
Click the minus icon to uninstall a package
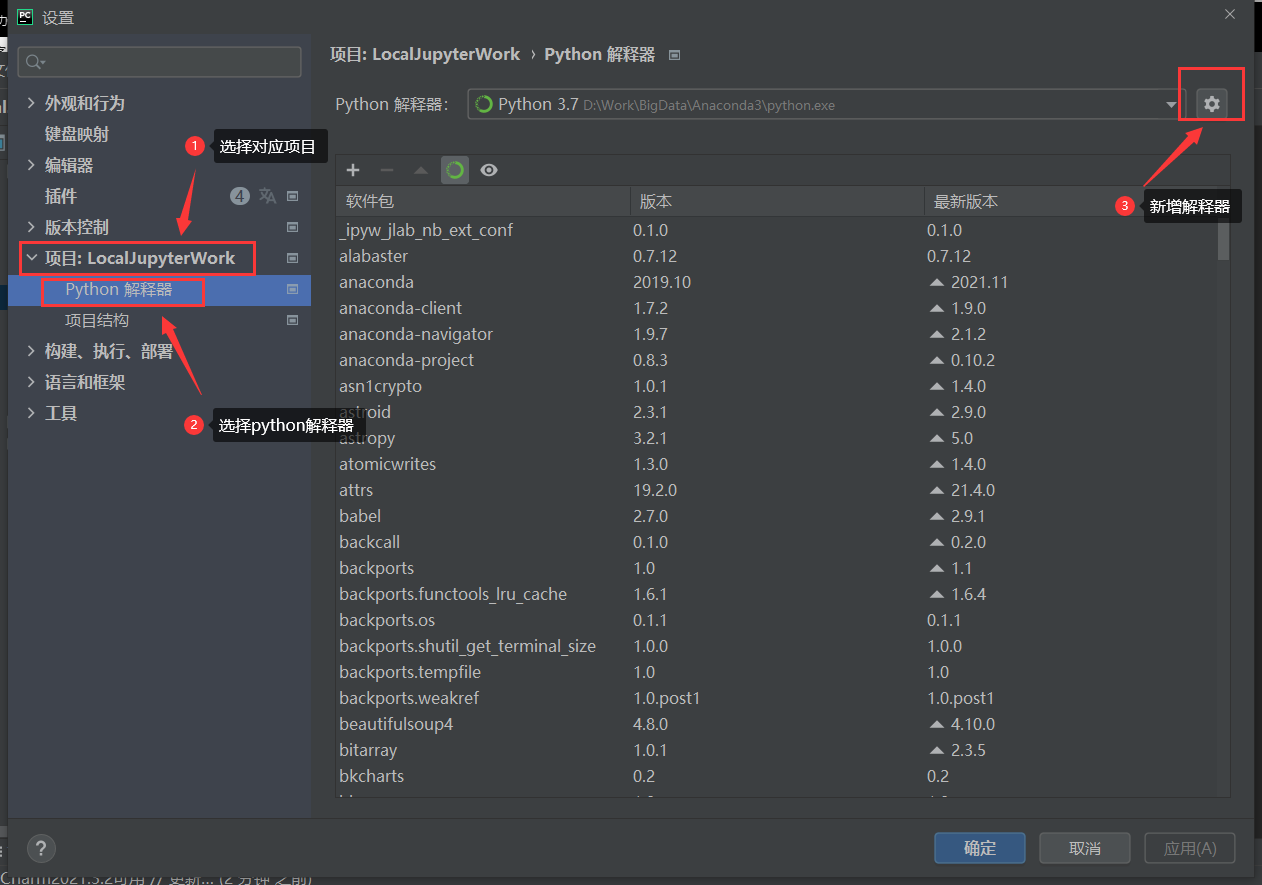click(387, 170)
